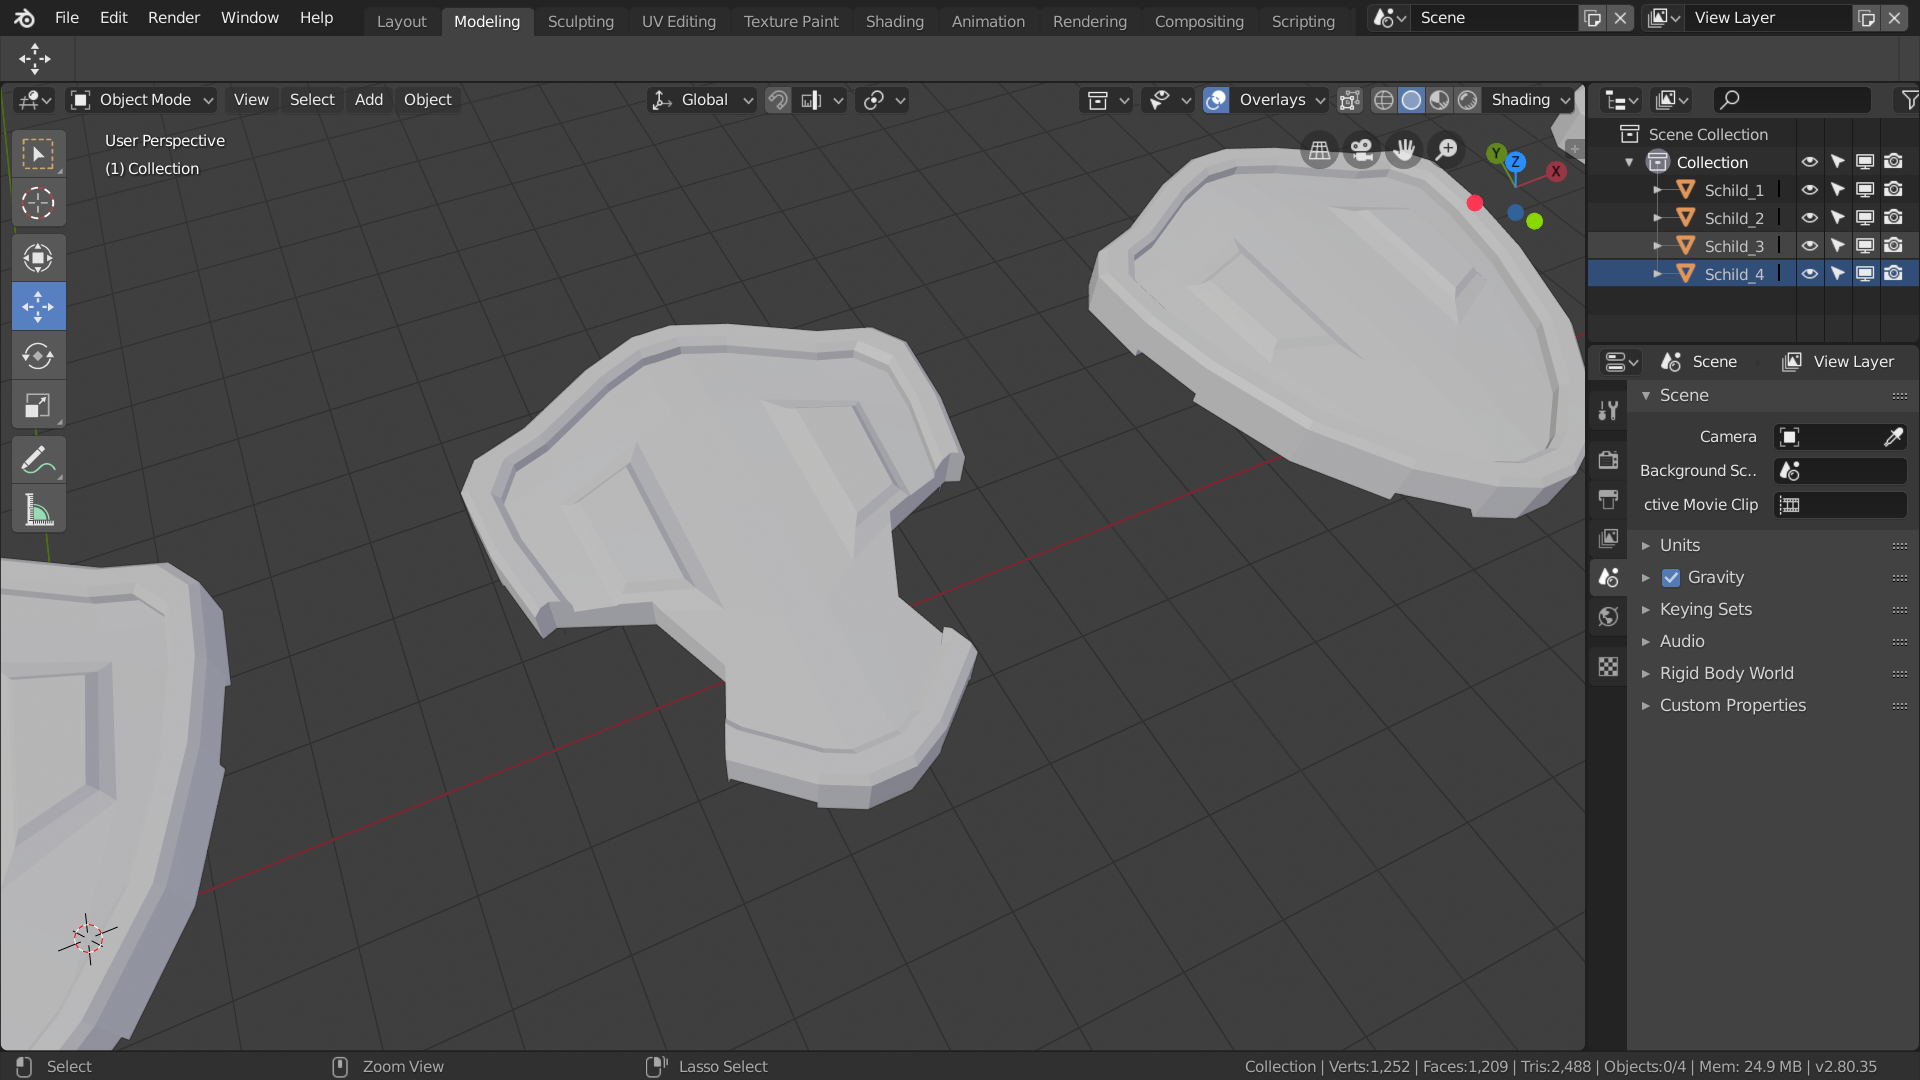Select the Scale tool
Image resolution: width=1920 pixels, height=1080 pixels.
click(38, 406)
